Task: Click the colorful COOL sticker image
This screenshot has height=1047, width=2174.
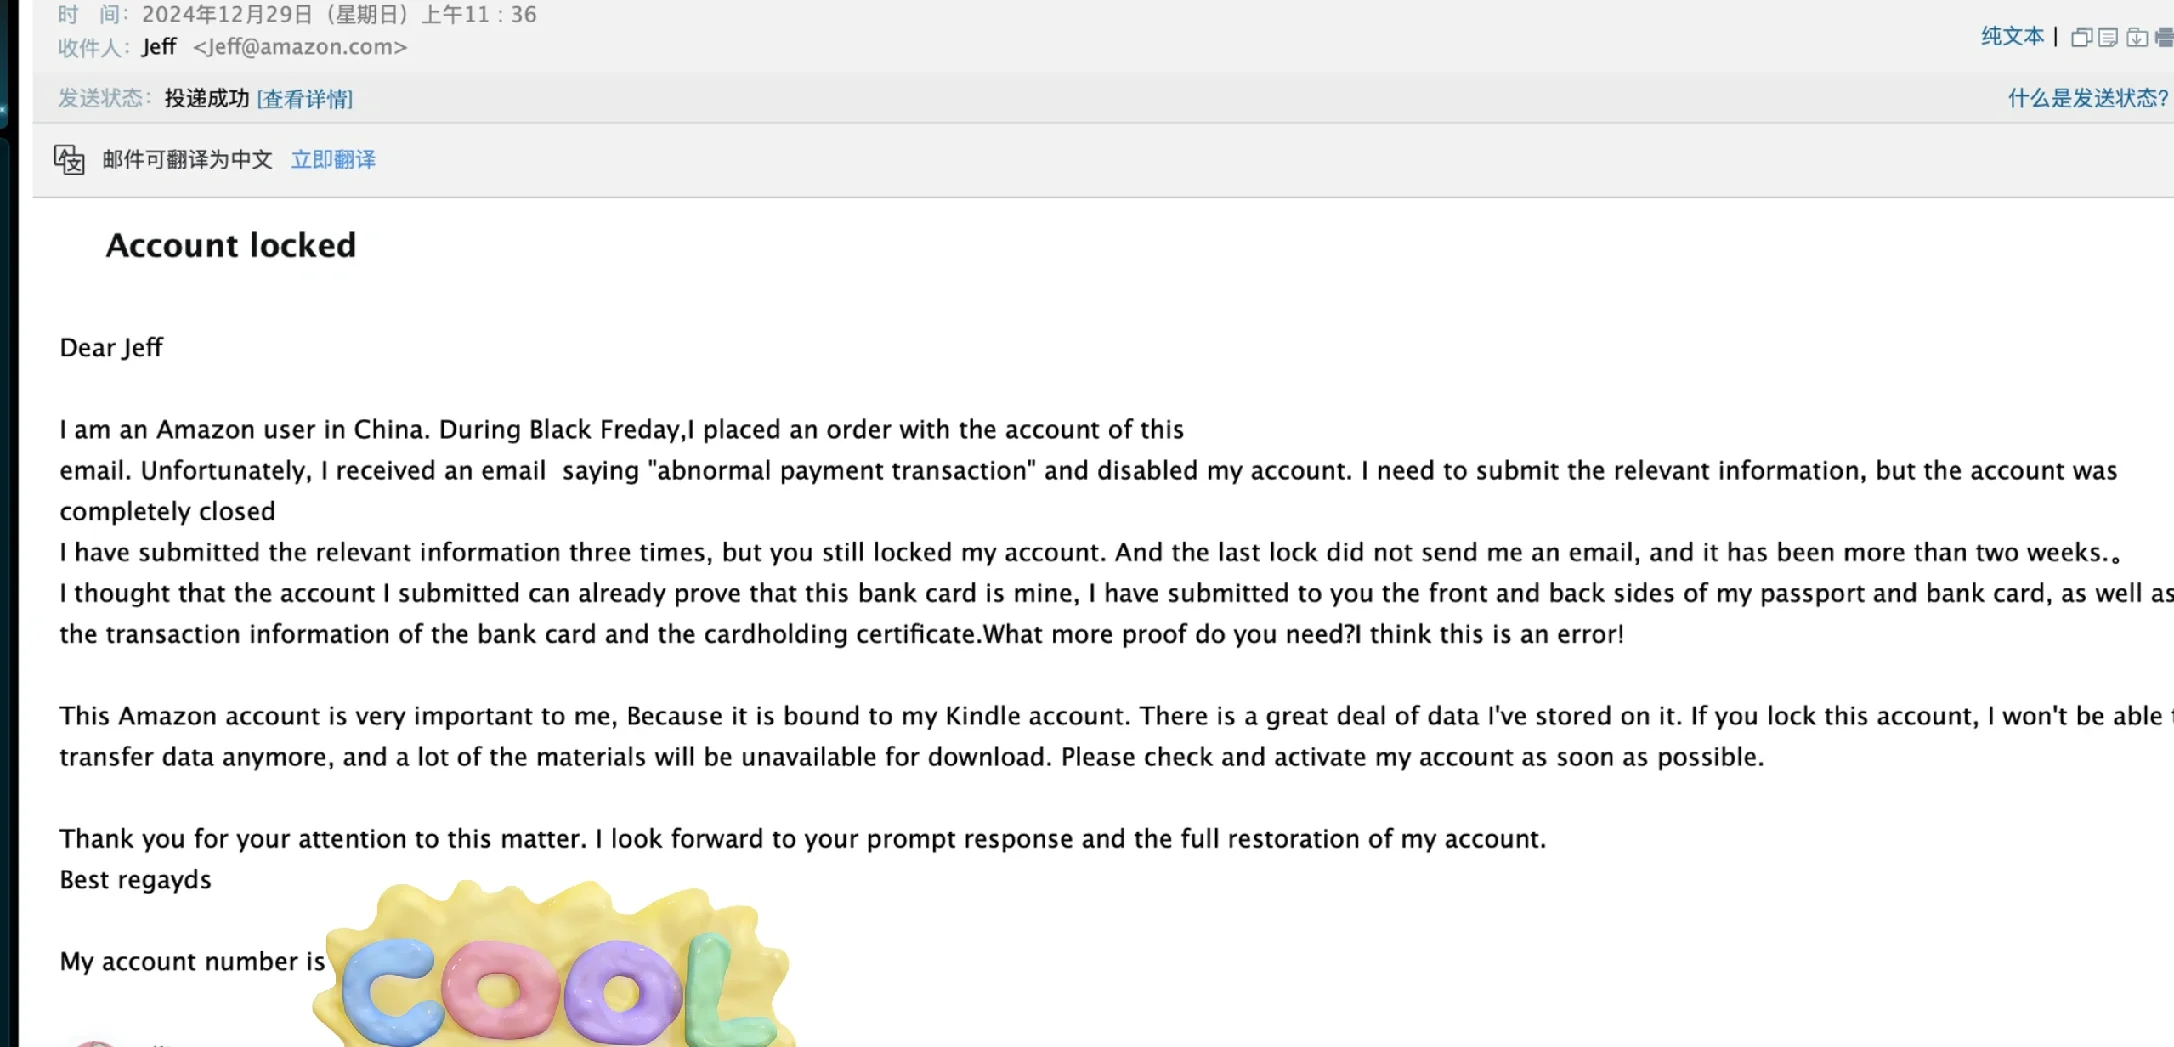Action: 555,965
